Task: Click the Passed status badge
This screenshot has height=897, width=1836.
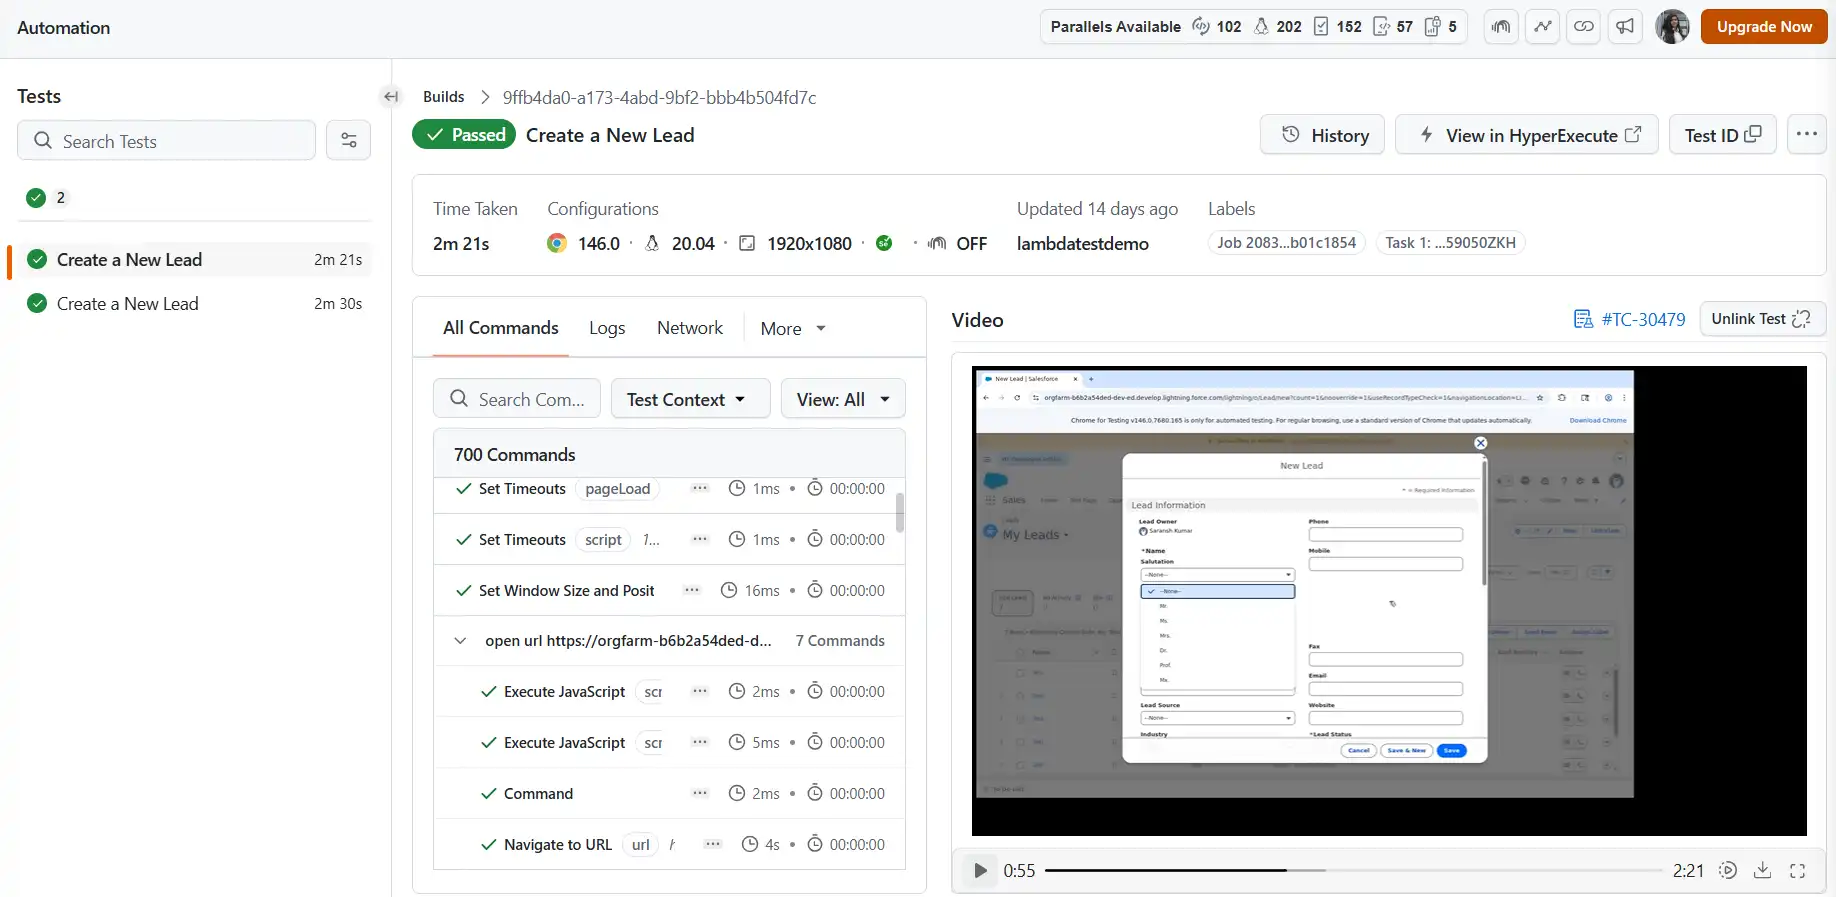Action: (464, 134)
